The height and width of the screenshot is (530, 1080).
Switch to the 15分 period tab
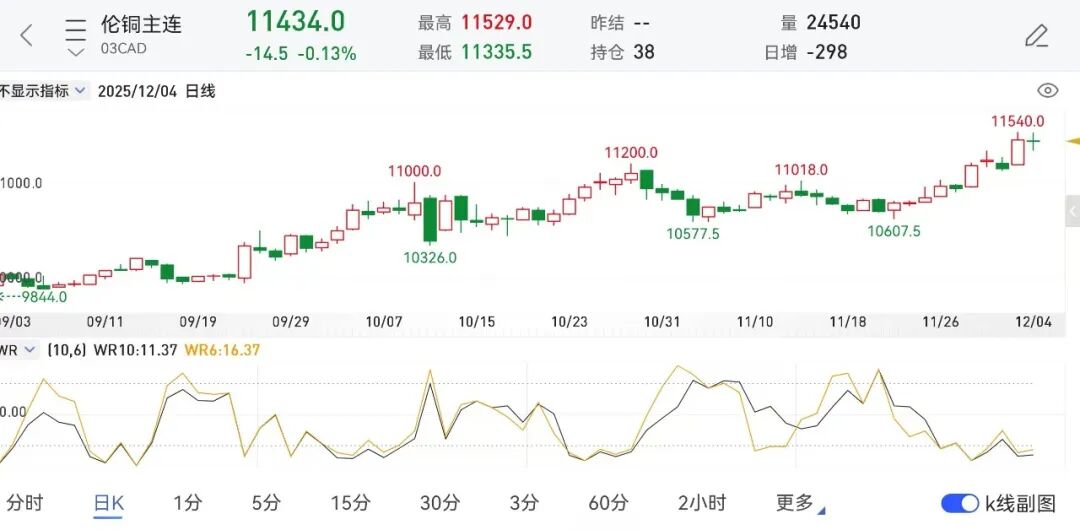click(350, 503)
